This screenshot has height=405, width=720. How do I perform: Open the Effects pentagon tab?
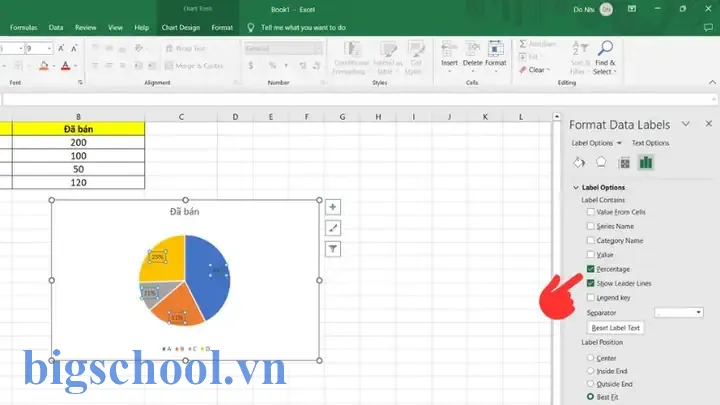(601, 163)
